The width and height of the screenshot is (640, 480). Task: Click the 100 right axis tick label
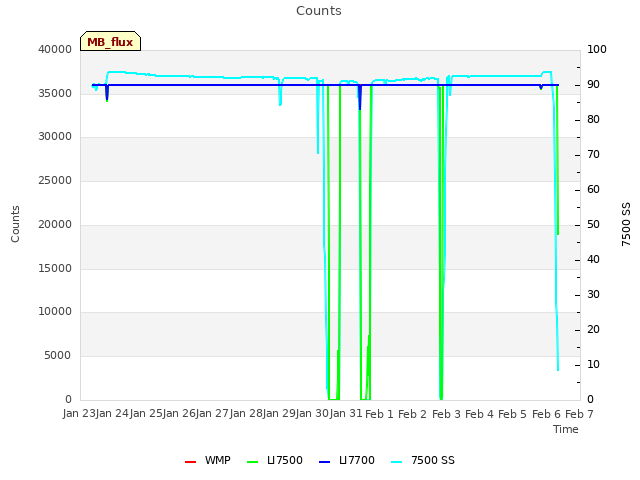click(x=597, y=49)
